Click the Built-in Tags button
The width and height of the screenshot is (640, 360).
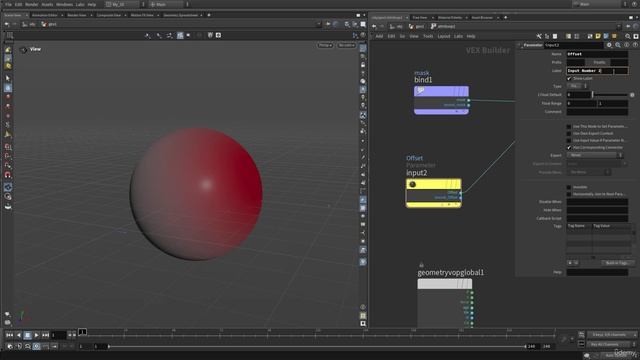click(617, 263)
